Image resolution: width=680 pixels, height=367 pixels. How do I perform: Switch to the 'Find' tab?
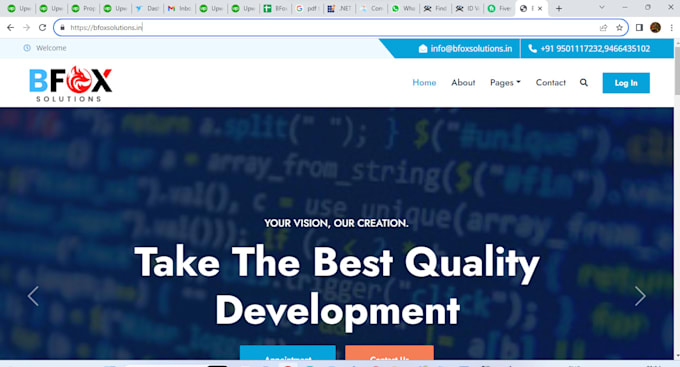click(435, 8)
